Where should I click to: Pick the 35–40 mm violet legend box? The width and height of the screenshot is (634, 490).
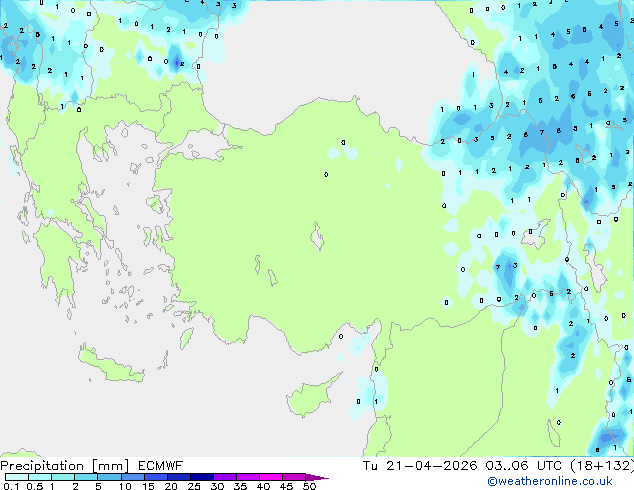(247, 477)
